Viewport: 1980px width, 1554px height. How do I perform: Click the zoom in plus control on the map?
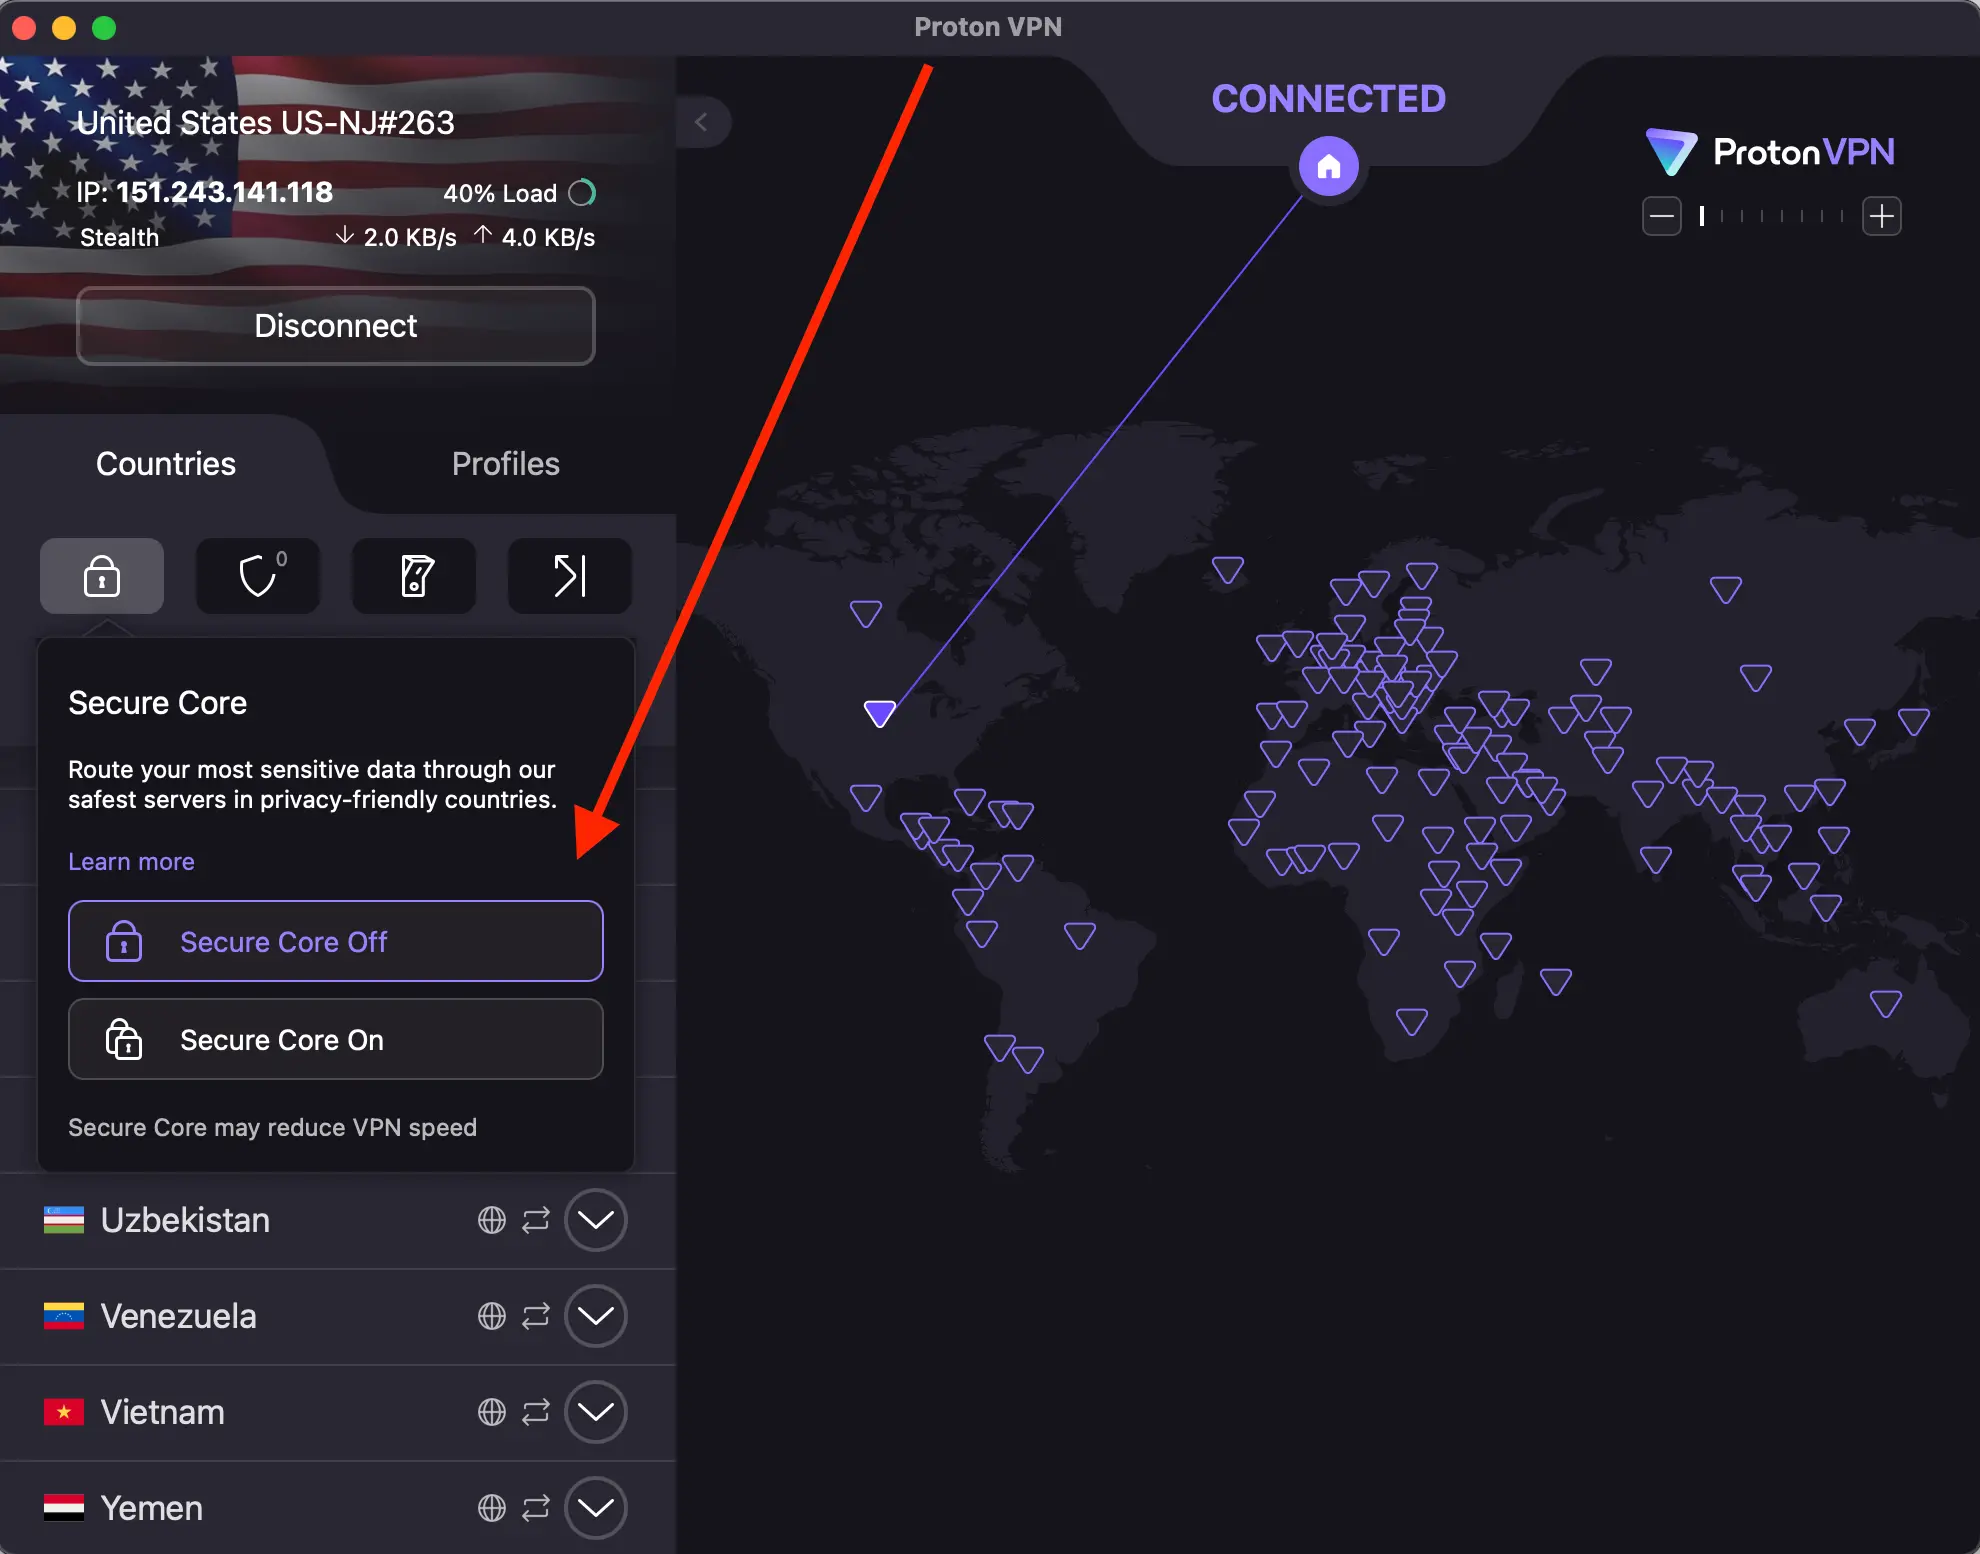(x=1882, y=215)
